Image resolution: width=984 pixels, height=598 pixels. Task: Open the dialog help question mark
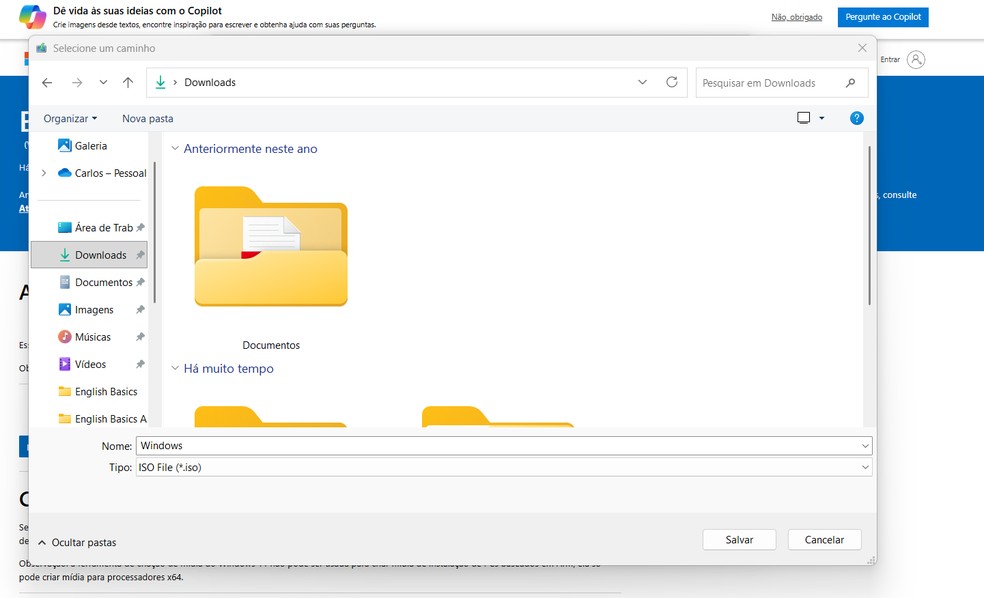(x=856, y=118)
